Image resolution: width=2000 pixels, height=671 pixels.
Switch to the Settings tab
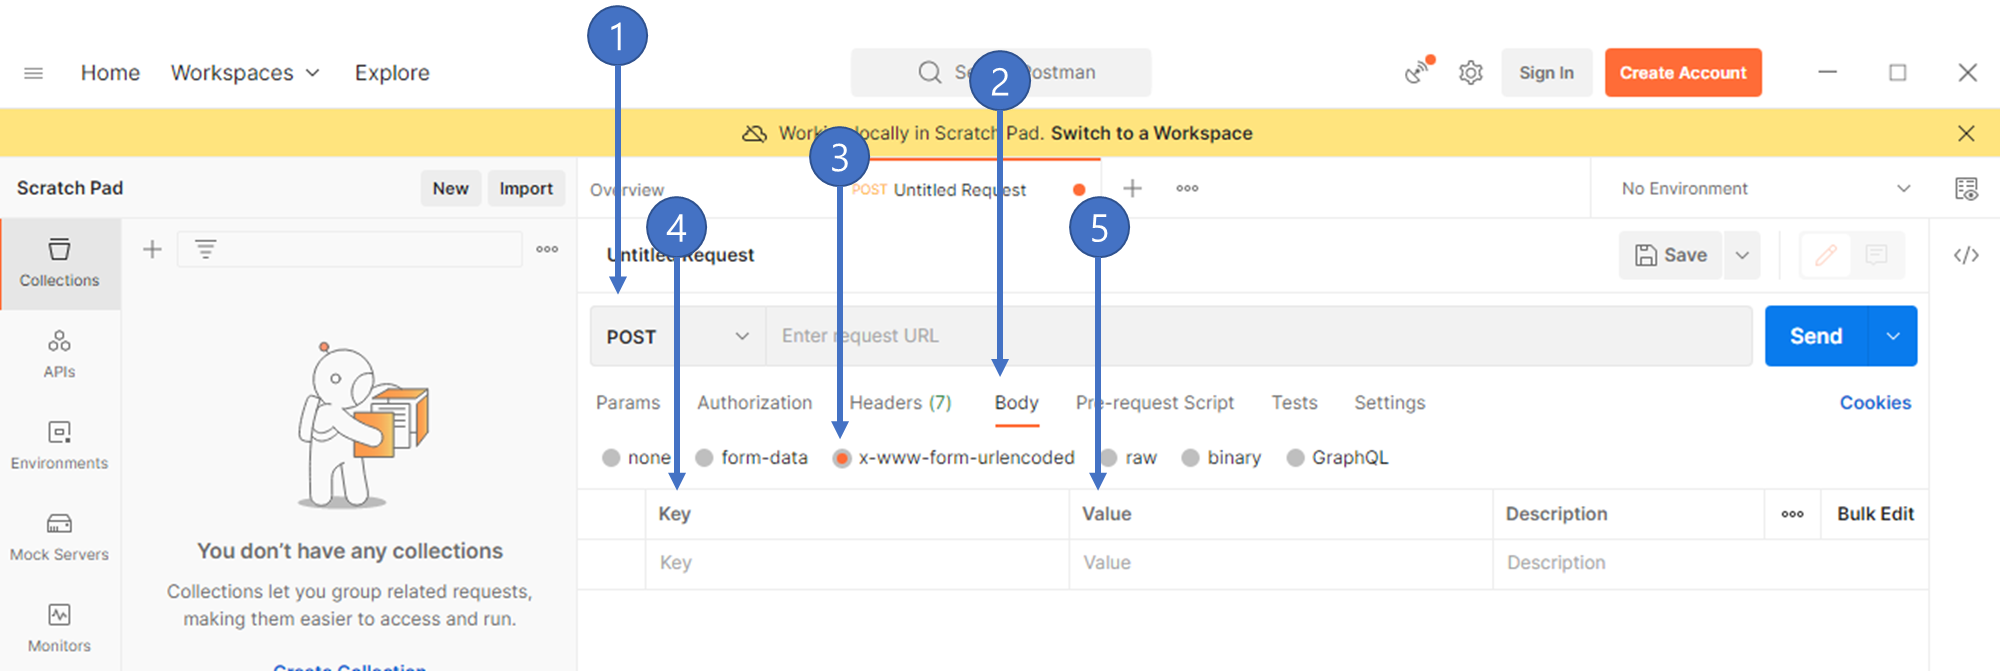point(1390,402)
